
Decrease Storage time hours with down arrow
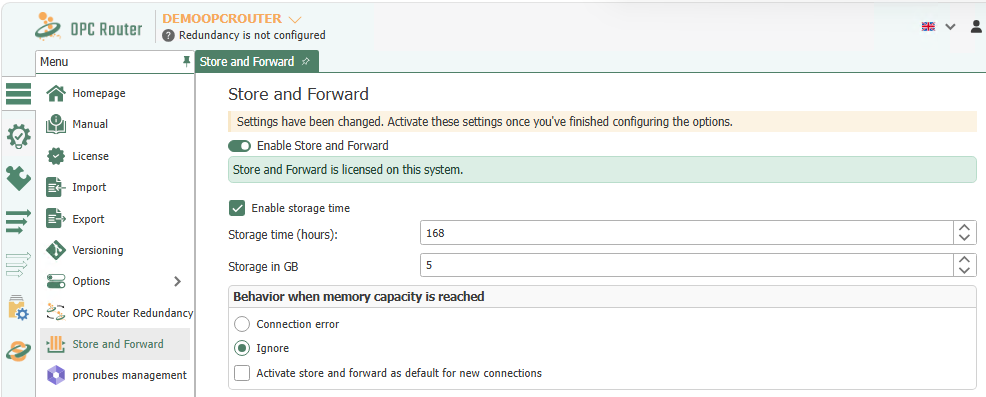[x=964, y=238]
